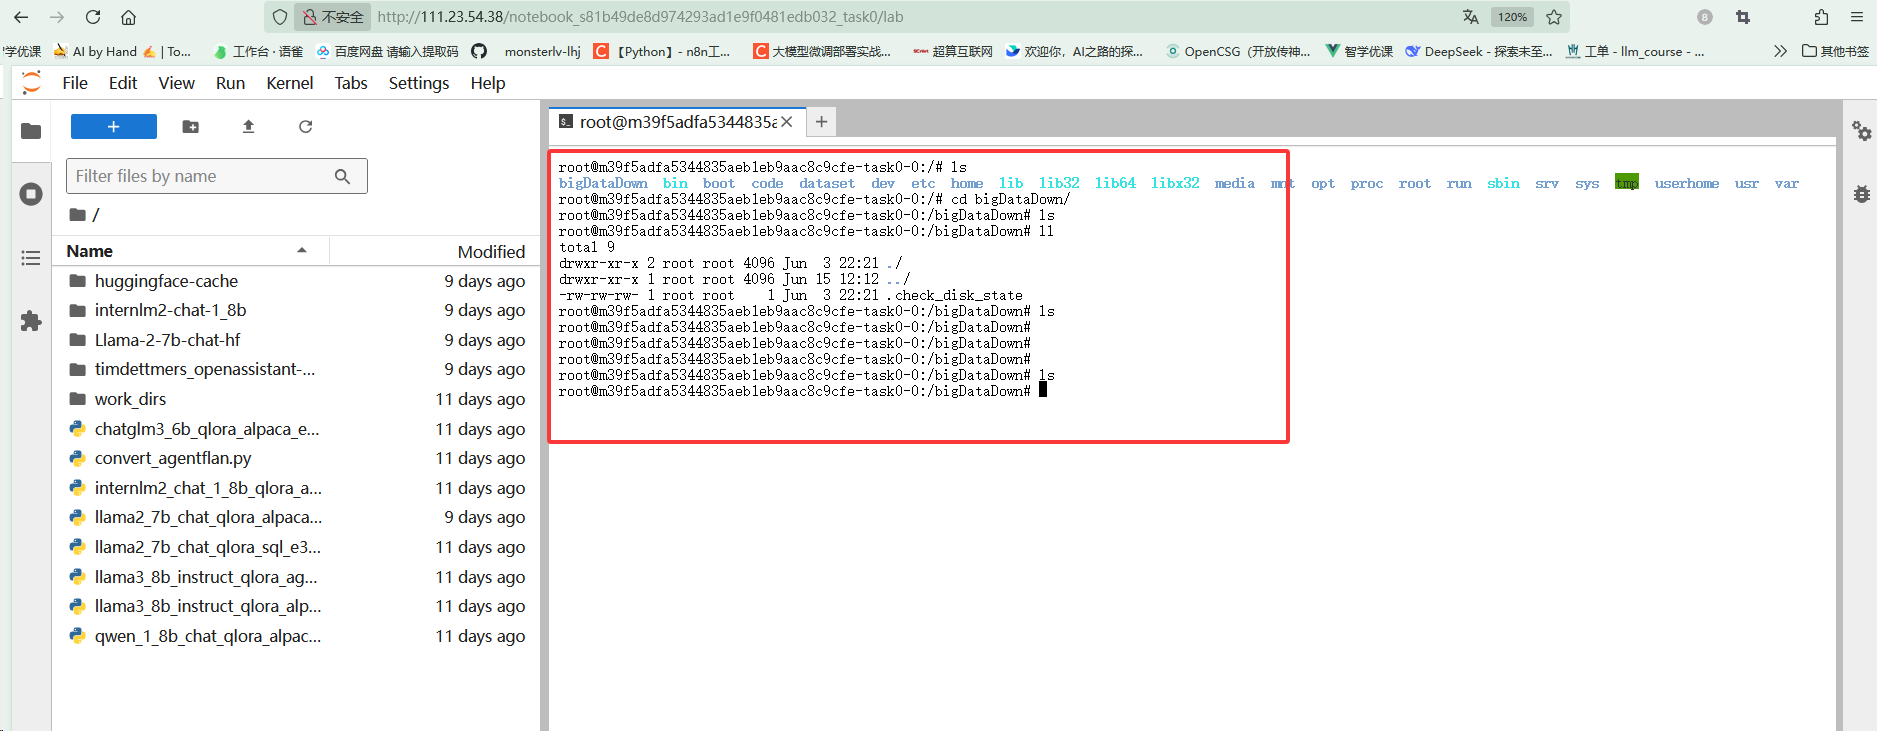Click the Upload Files icon
This screenshot has height=731, width=1877.
[248, 127]
